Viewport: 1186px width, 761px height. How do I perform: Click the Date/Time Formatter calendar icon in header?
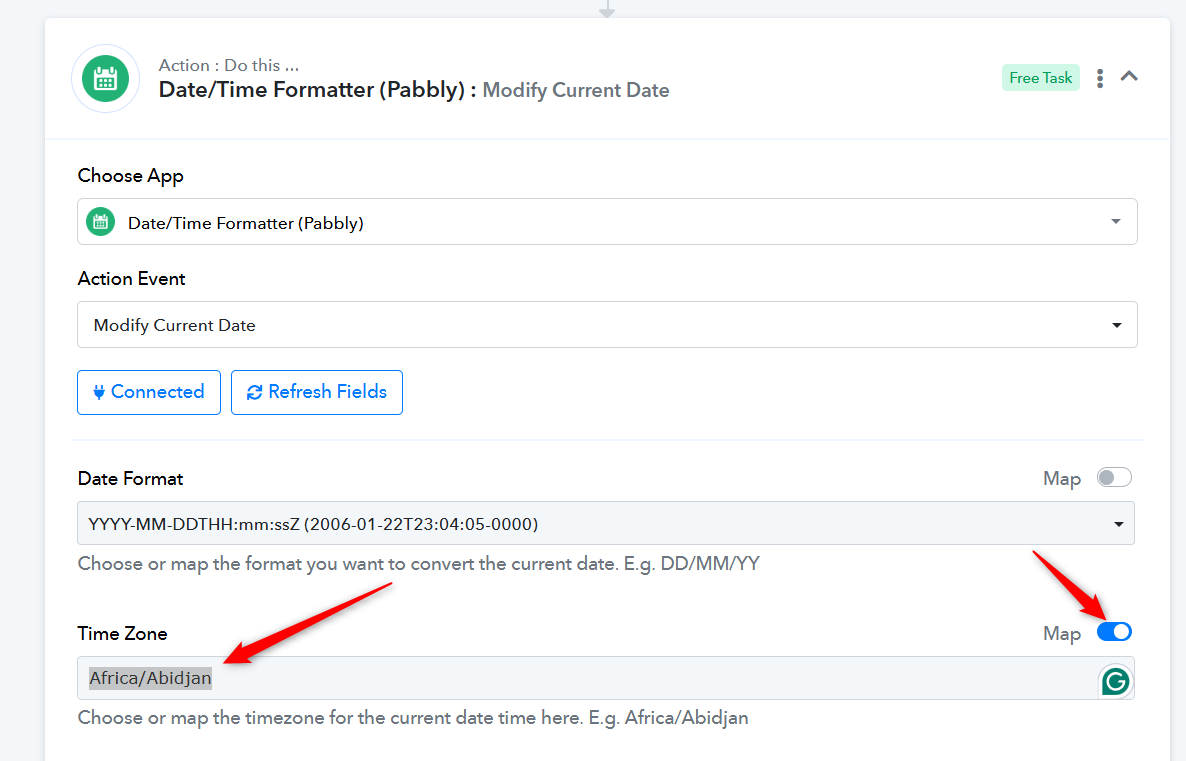pyautogui.click(x=105, y=79)
